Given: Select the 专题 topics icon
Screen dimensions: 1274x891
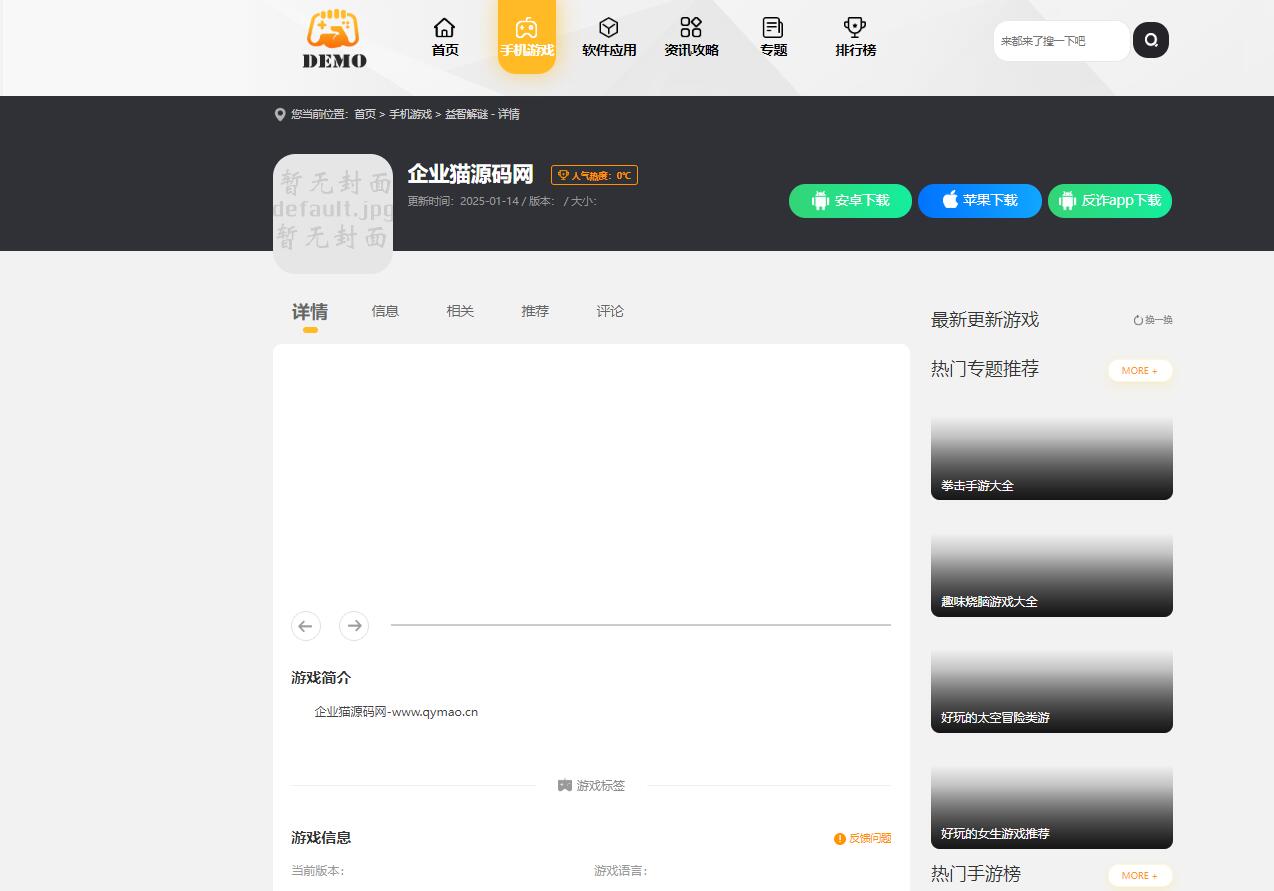Looking at the screenshot, I should tap(772, 29).
